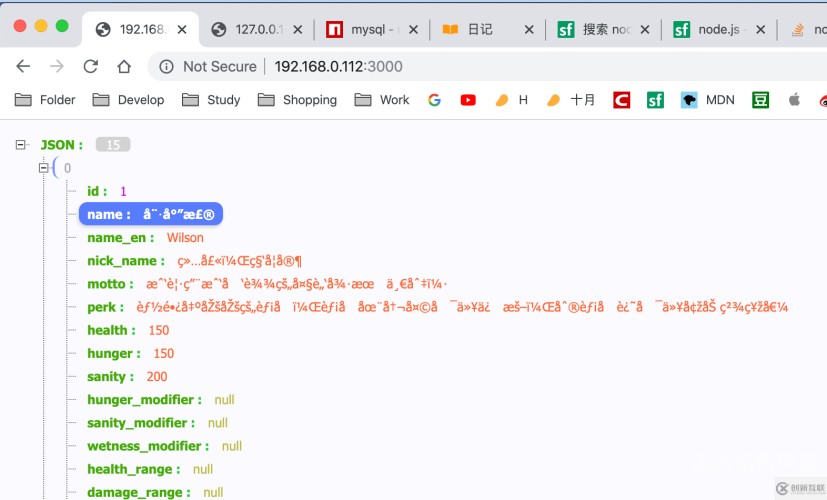This screenshot has width=827, height=500.
Task: Collapse array item 0
Action: pyautogui.click(x=43, y=168)
